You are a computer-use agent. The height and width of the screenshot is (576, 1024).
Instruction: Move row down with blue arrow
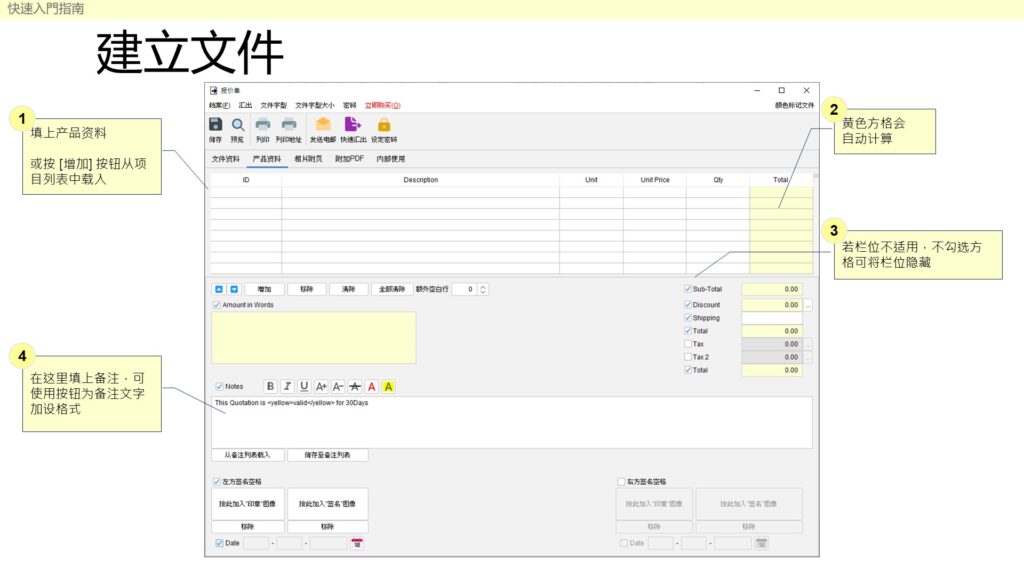(x=234, y=289)
